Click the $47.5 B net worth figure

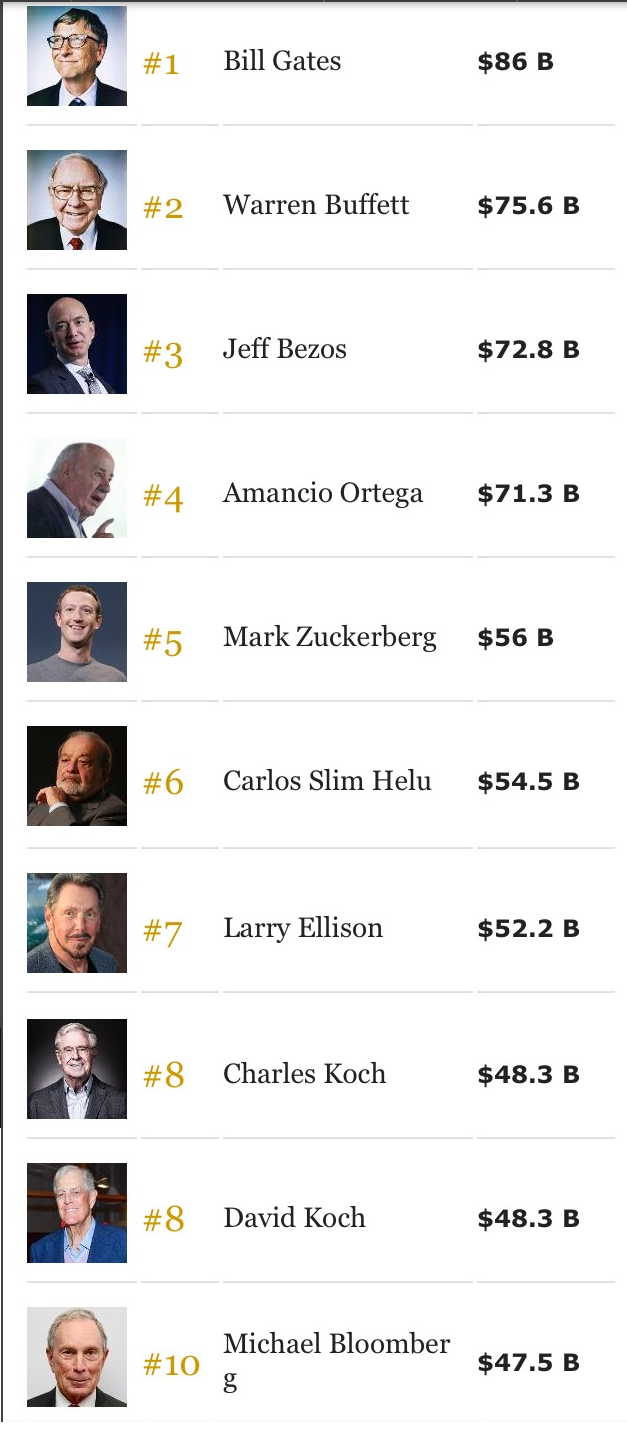pos(528,1362)
